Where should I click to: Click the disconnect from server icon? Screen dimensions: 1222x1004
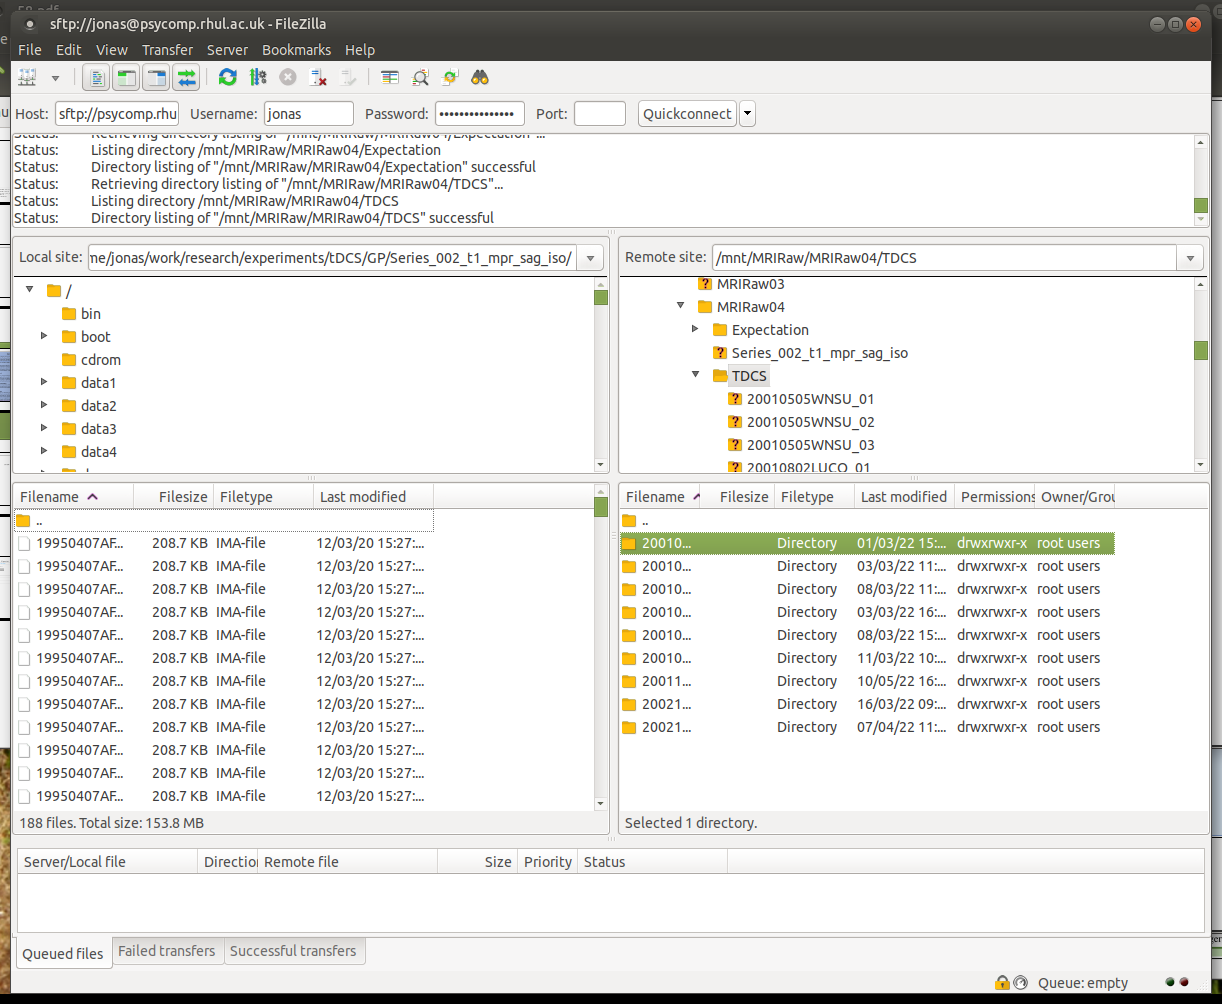click(x=319, y=77)
